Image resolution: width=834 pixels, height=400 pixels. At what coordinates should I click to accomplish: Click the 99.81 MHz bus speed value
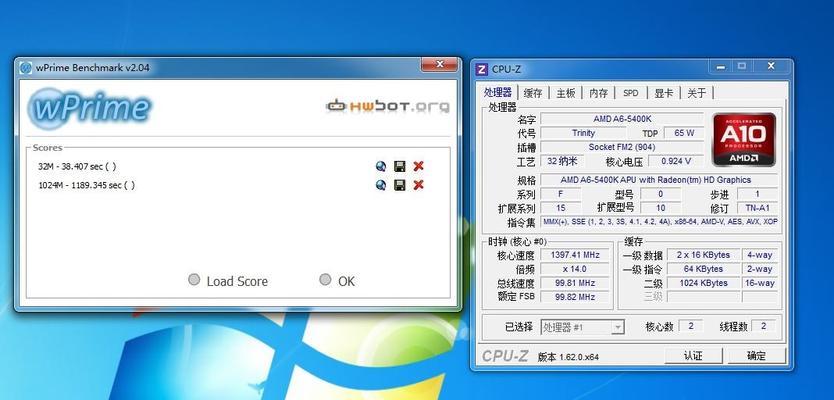click(x=575, y=283)
